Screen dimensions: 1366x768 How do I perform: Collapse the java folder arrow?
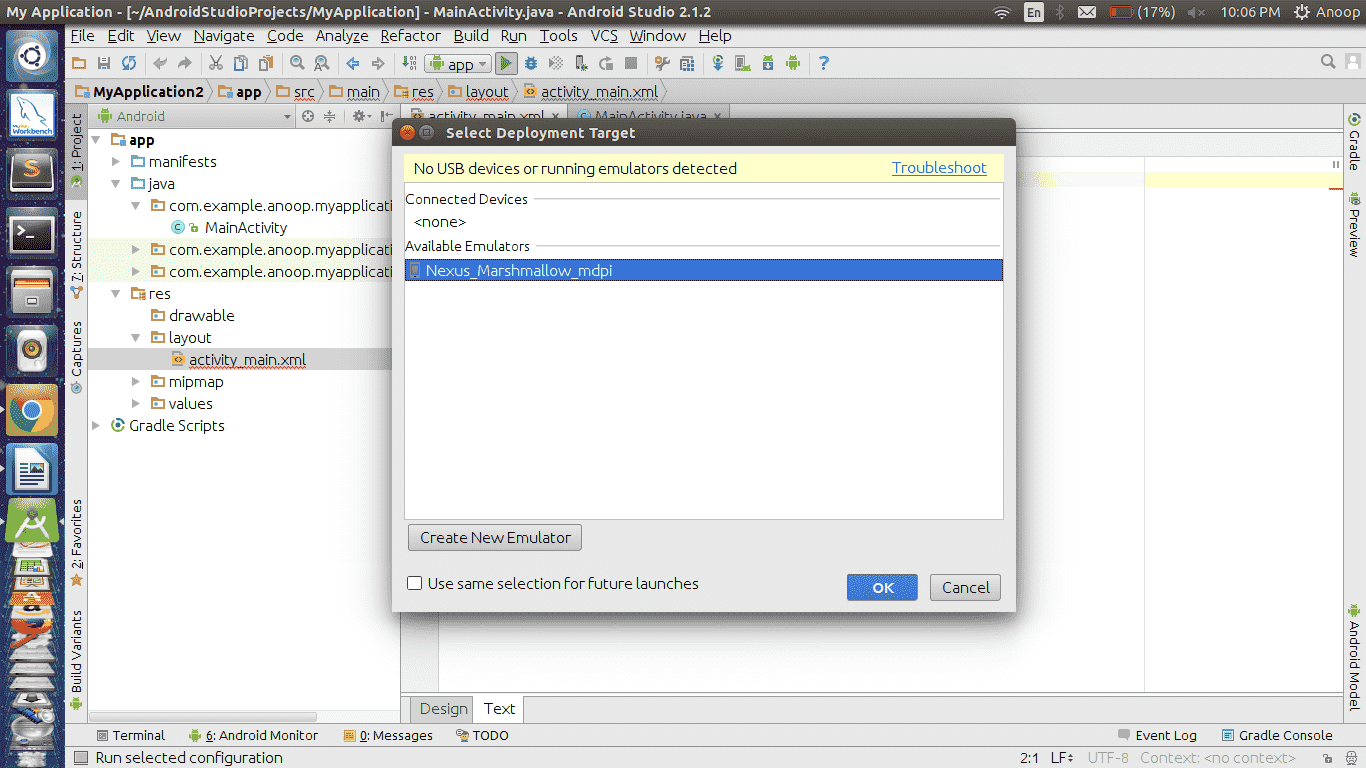(x=117, y=184)
